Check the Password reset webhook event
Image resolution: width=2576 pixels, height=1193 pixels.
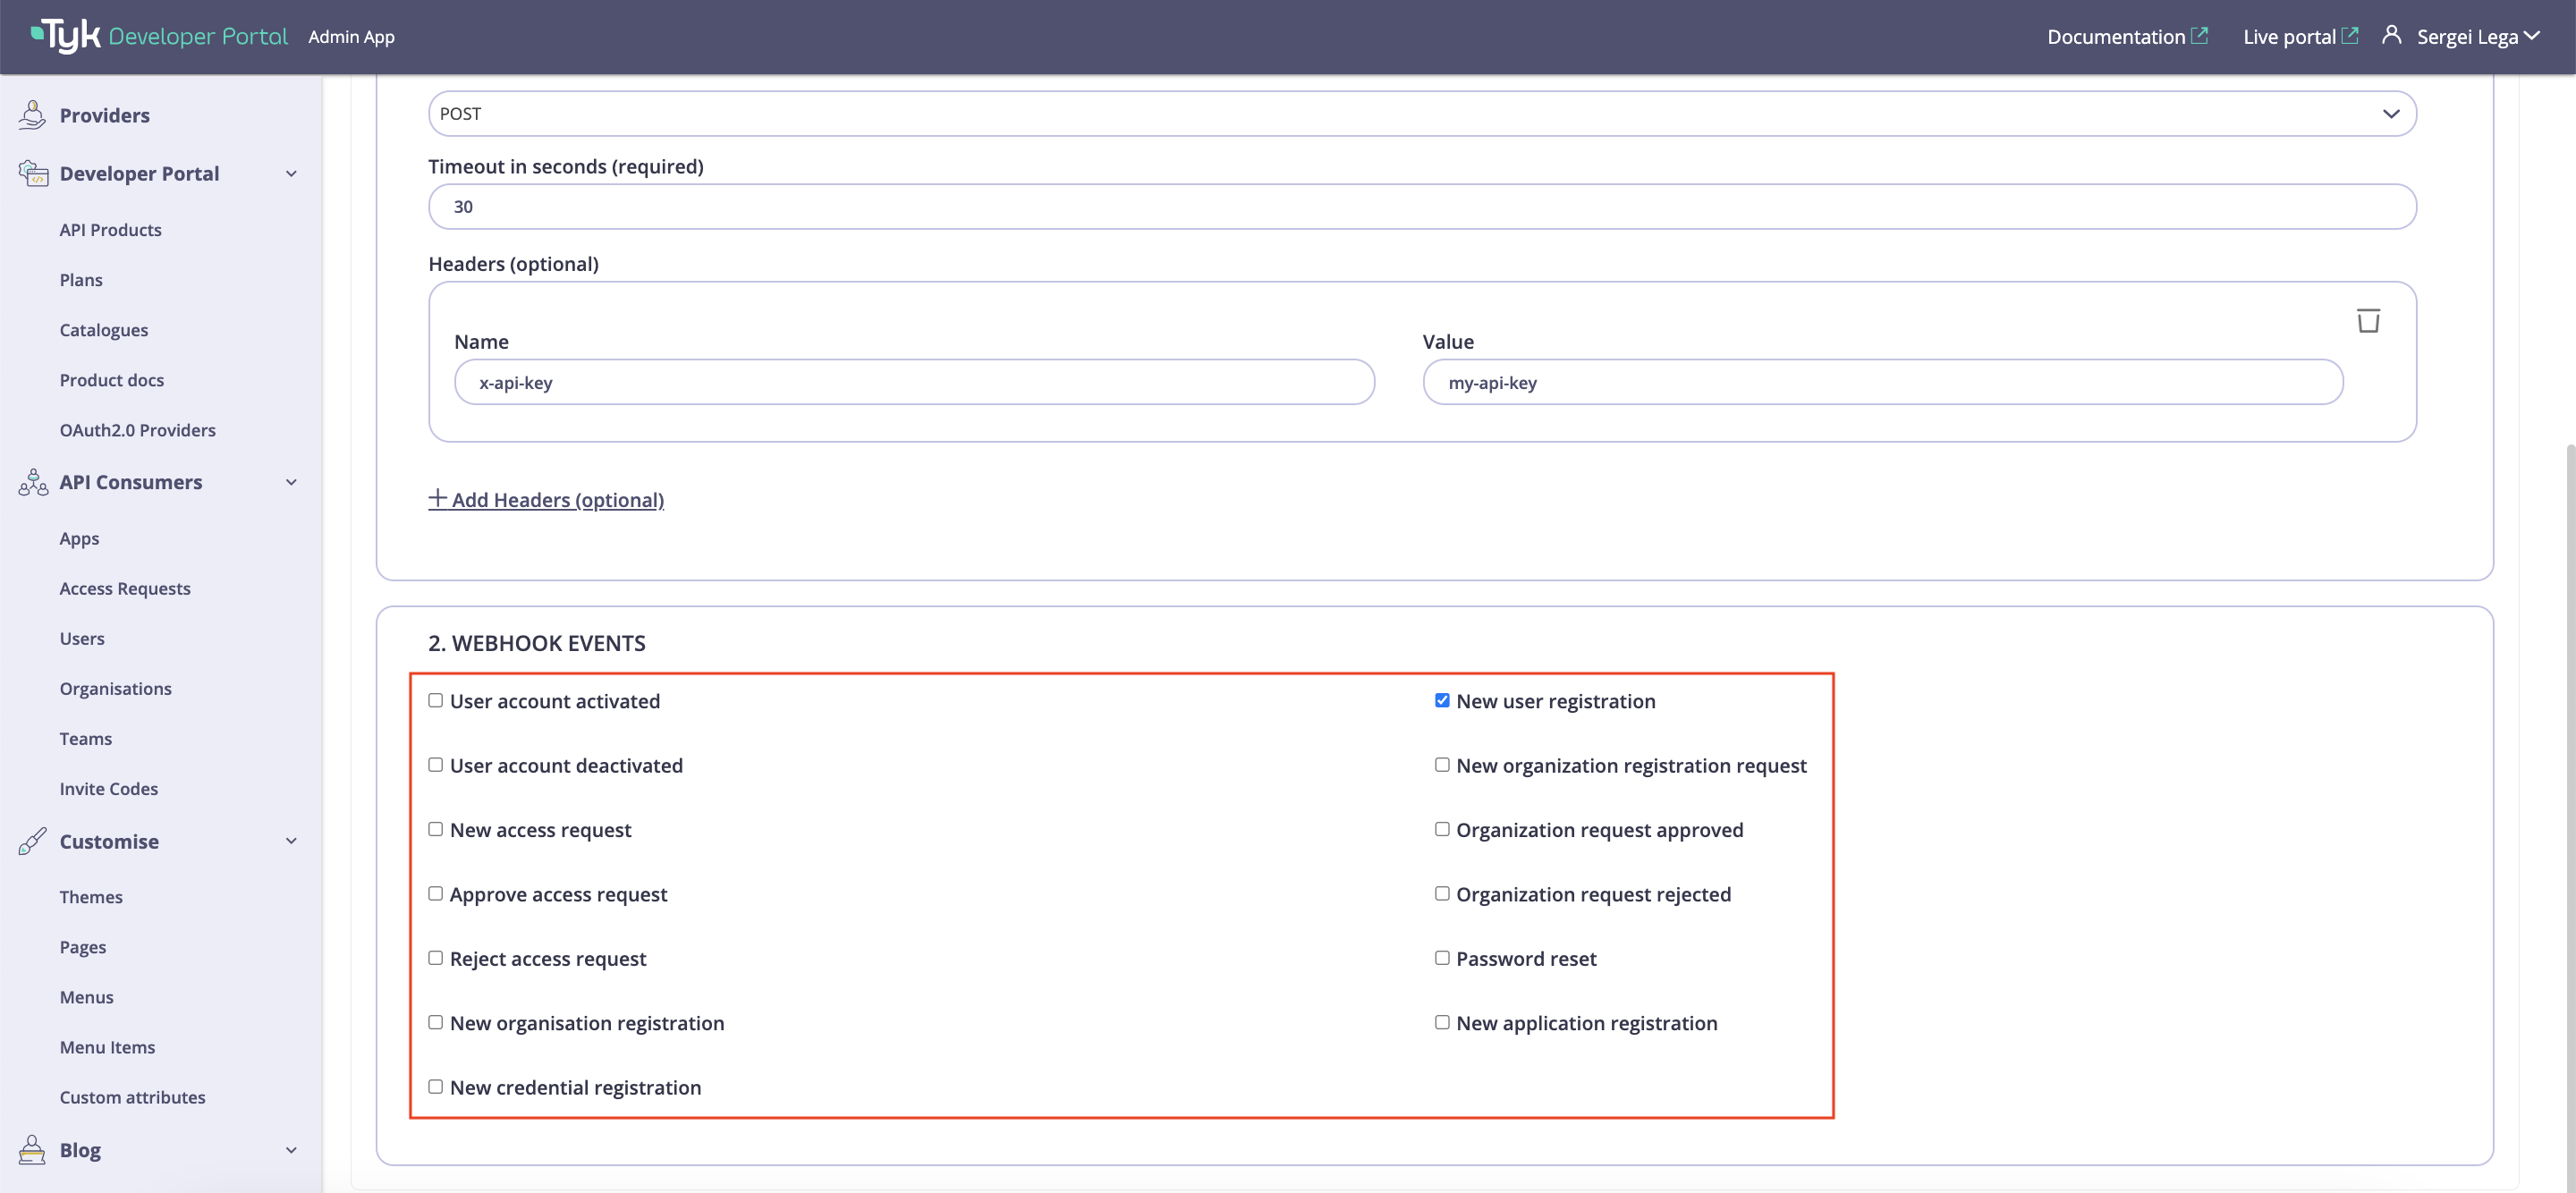pos(1442,957)
